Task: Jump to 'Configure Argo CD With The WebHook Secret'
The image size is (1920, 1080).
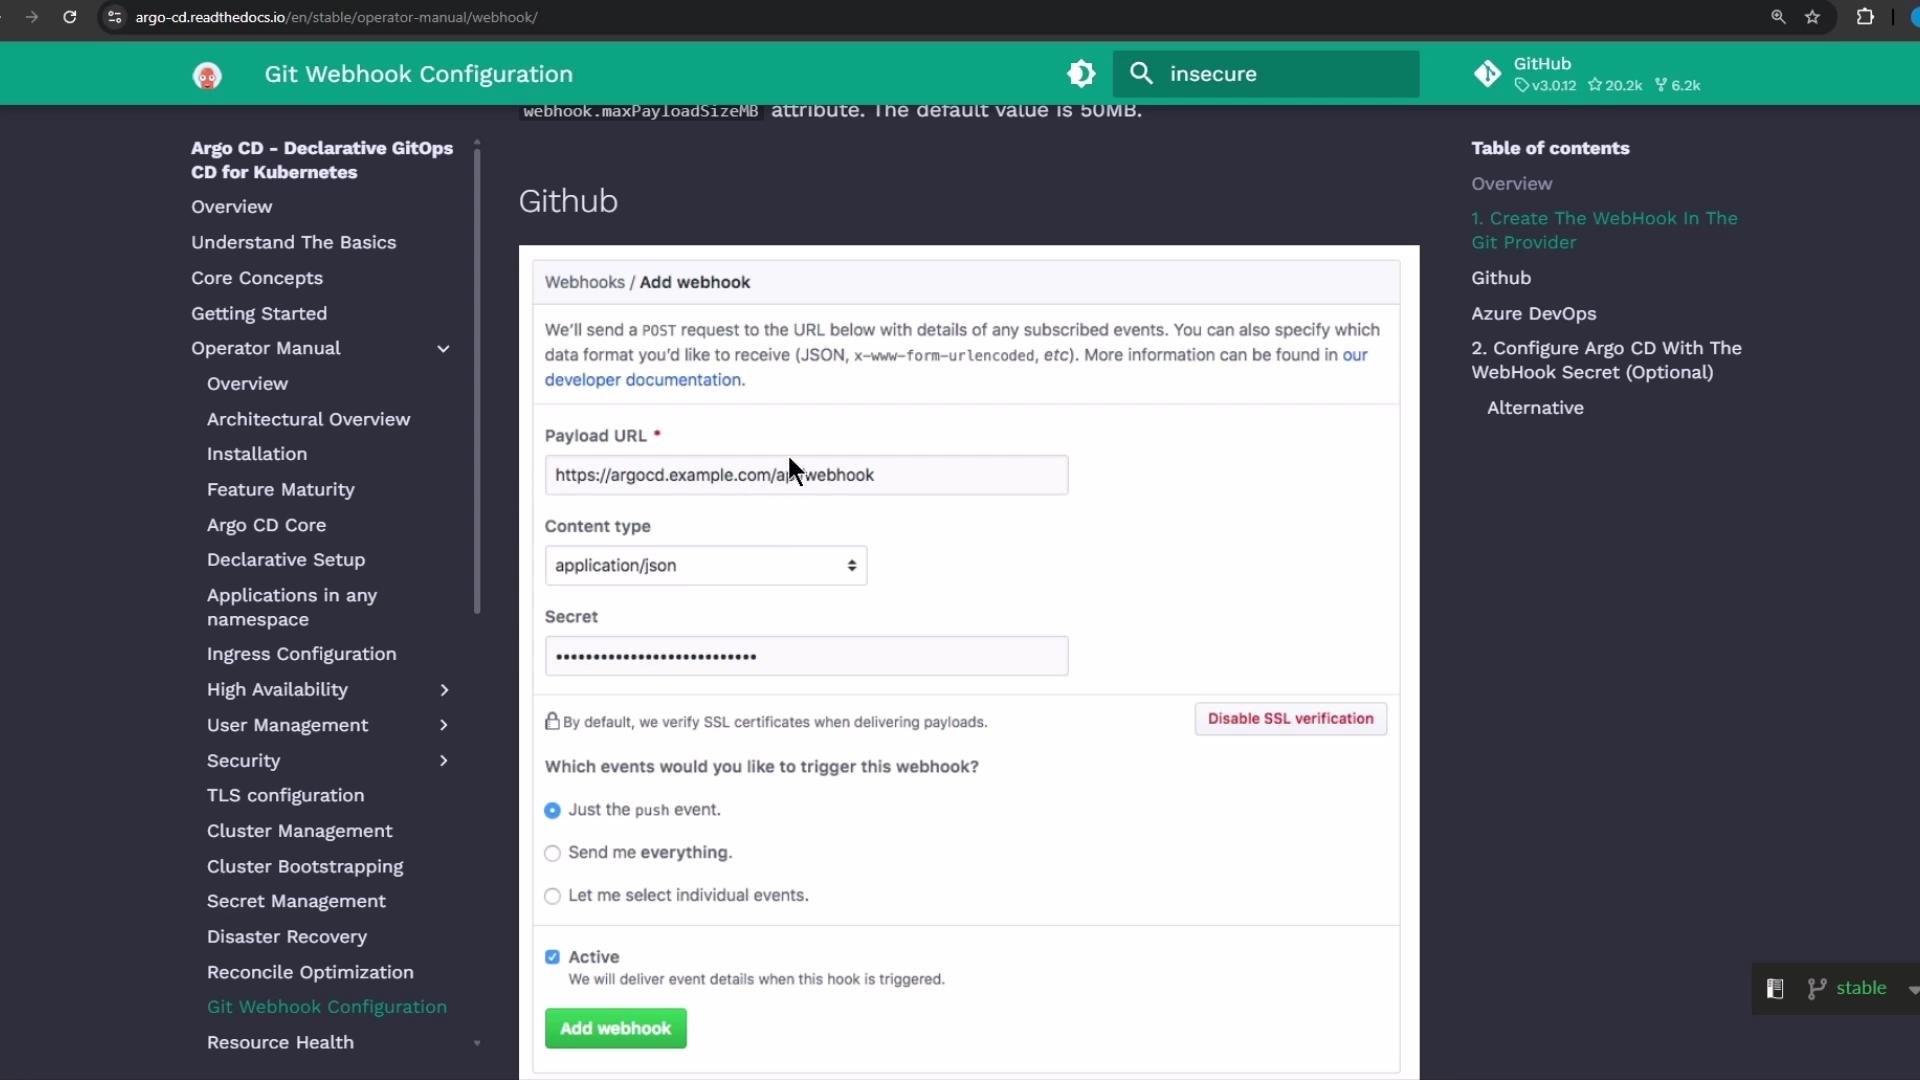Action: tap(1606, 360)
